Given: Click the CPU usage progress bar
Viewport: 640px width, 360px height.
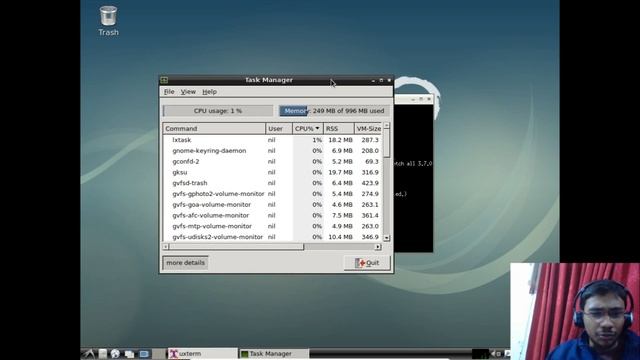Looking at the screenshot, I should 218,111.
